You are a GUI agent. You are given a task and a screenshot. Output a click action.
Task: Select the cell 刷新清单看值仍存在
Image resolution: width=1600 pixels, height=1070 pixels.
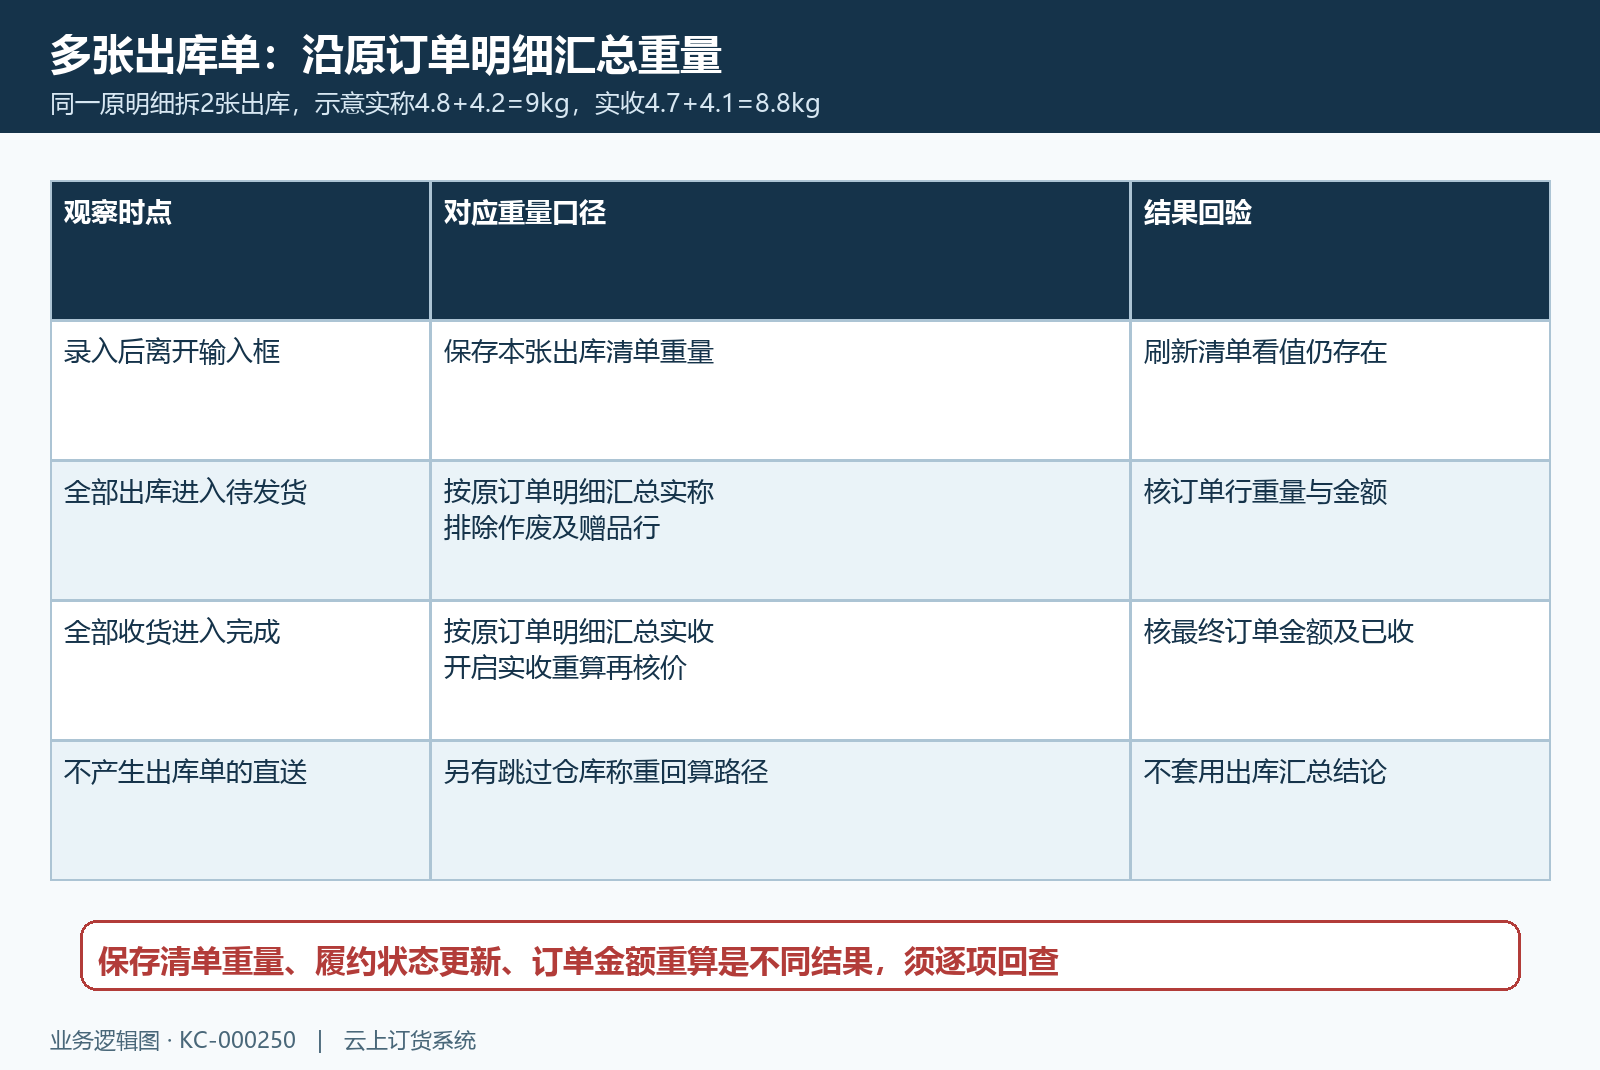pos(1340,390)
